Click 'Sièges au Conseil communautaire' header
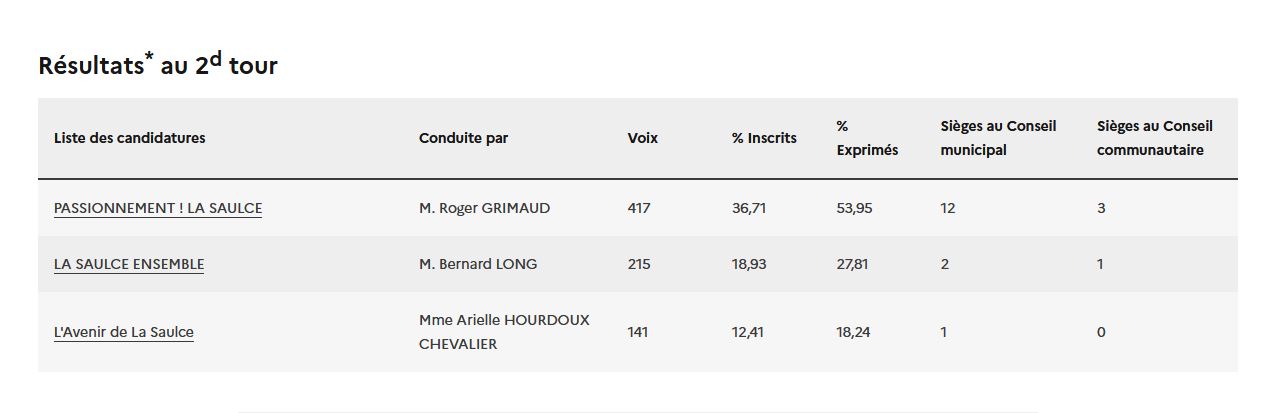This screenshot has height=413, width=1288. click(1154, 138)
